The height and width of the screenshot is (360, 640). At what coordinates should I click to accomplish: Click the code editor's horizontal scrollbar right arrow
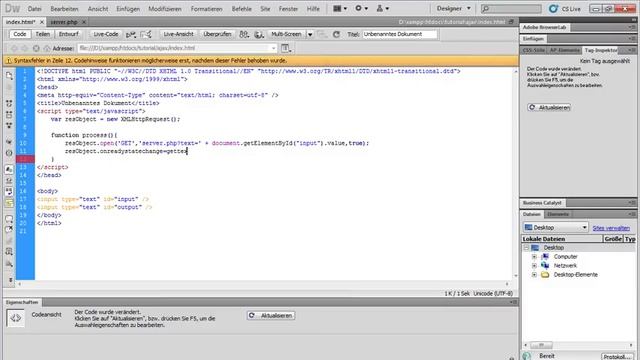(x=507, y=284)
